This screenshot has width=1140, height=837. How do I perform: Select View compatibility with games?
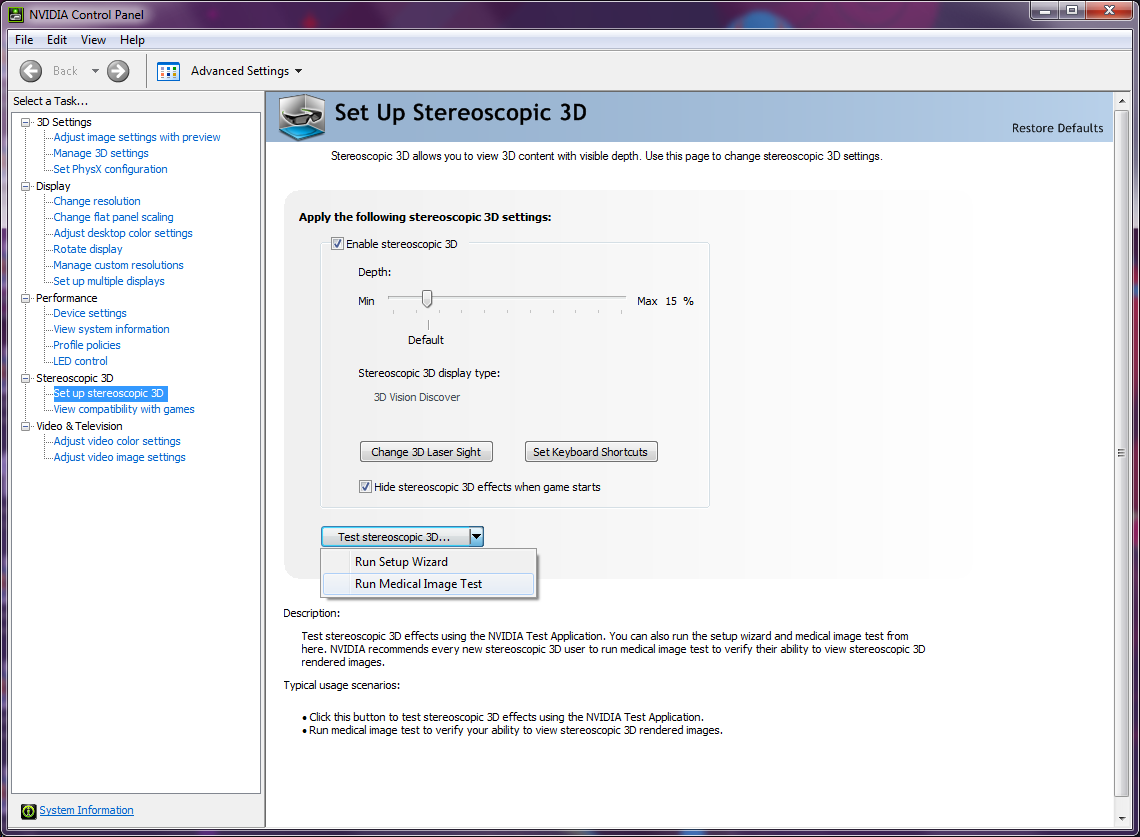click(x=124, y=409)
